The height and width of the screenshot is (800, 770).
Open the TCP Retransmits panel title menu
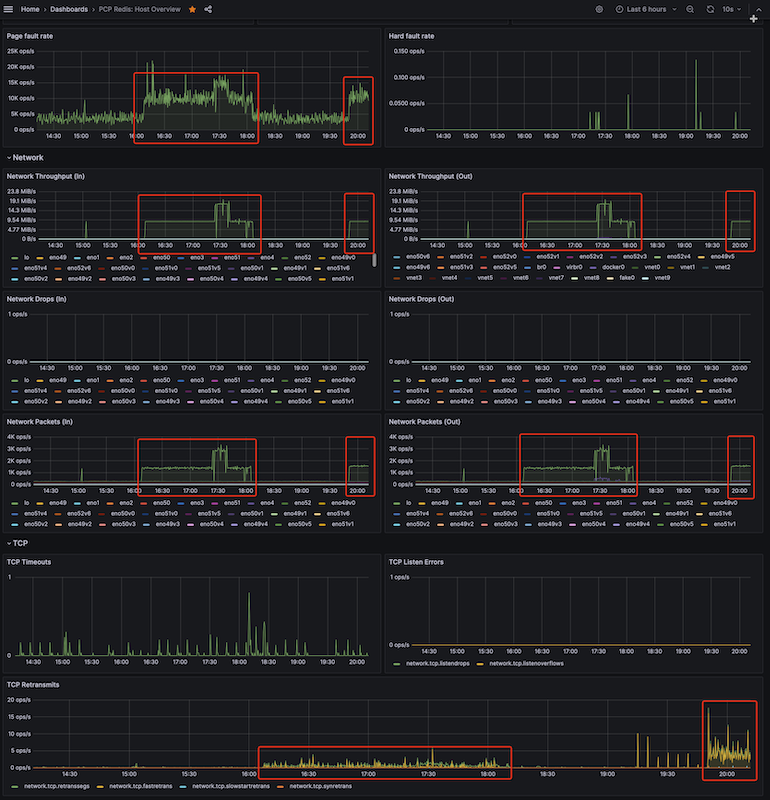pos(33,685)
